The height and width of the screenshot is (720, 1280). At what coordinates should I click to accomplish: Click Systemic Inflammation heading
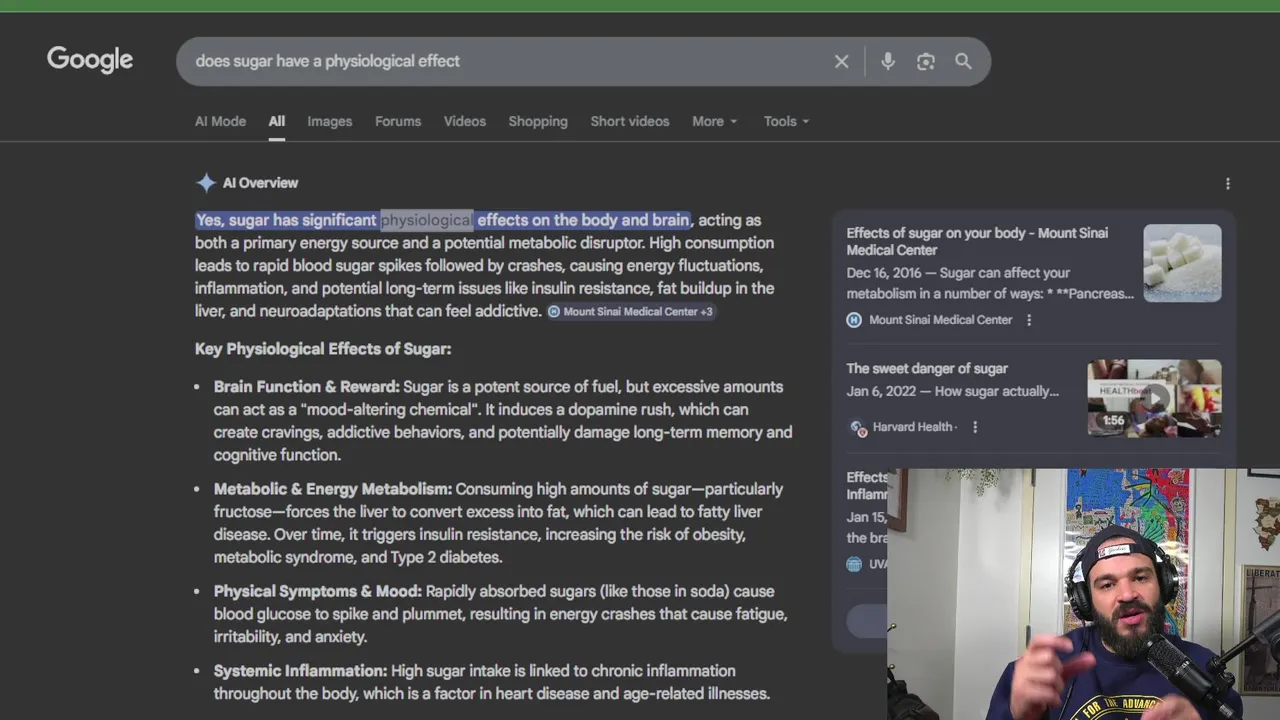[x=300, y=671]
